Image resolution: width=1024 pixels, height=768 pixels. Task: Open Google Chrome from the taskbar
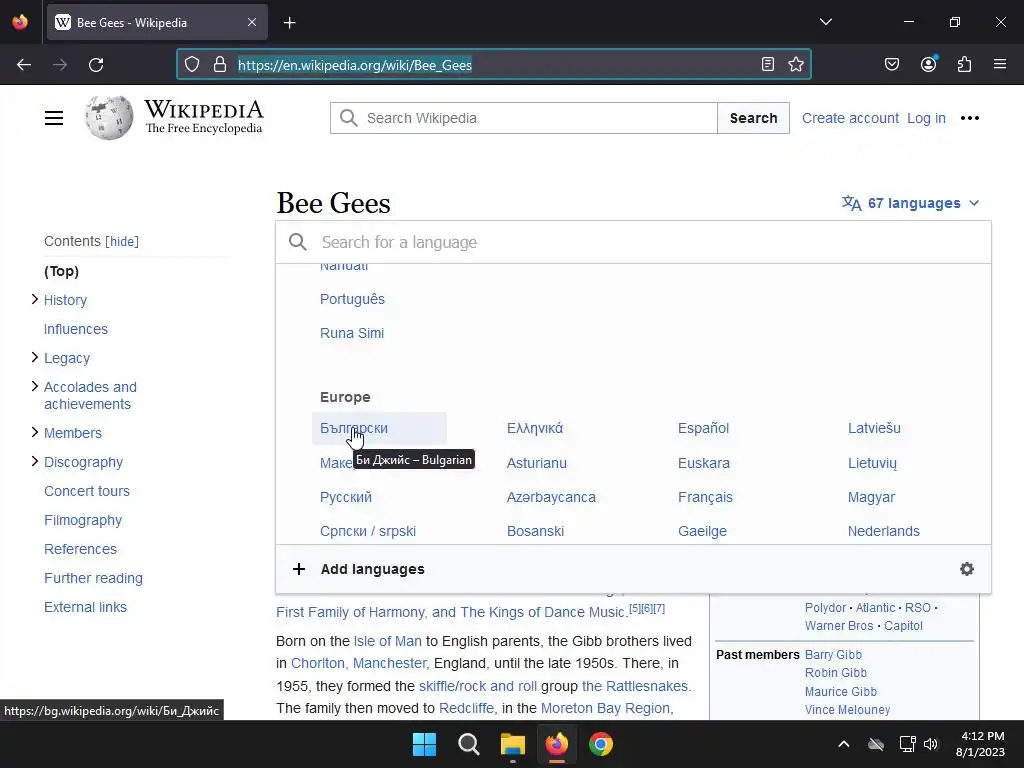pos(601,744)
